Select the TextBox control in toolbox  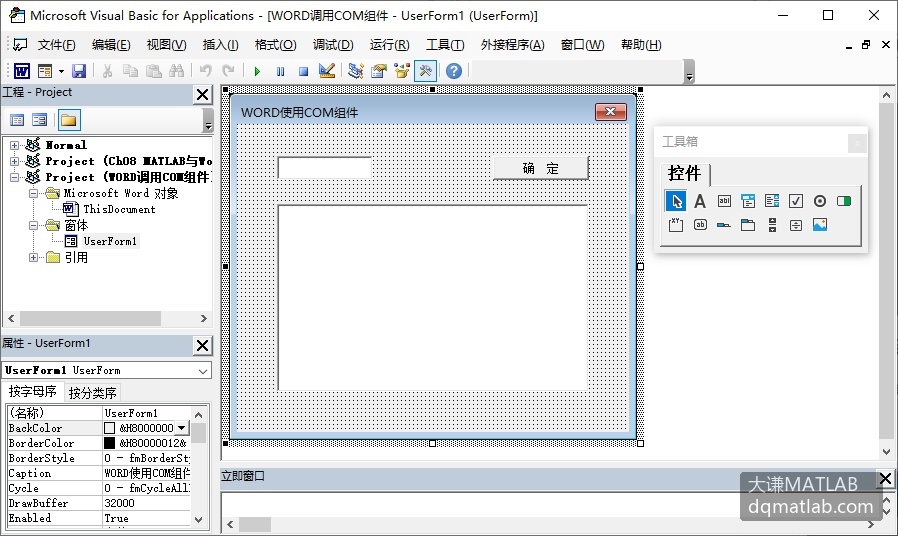click(724, 201)
